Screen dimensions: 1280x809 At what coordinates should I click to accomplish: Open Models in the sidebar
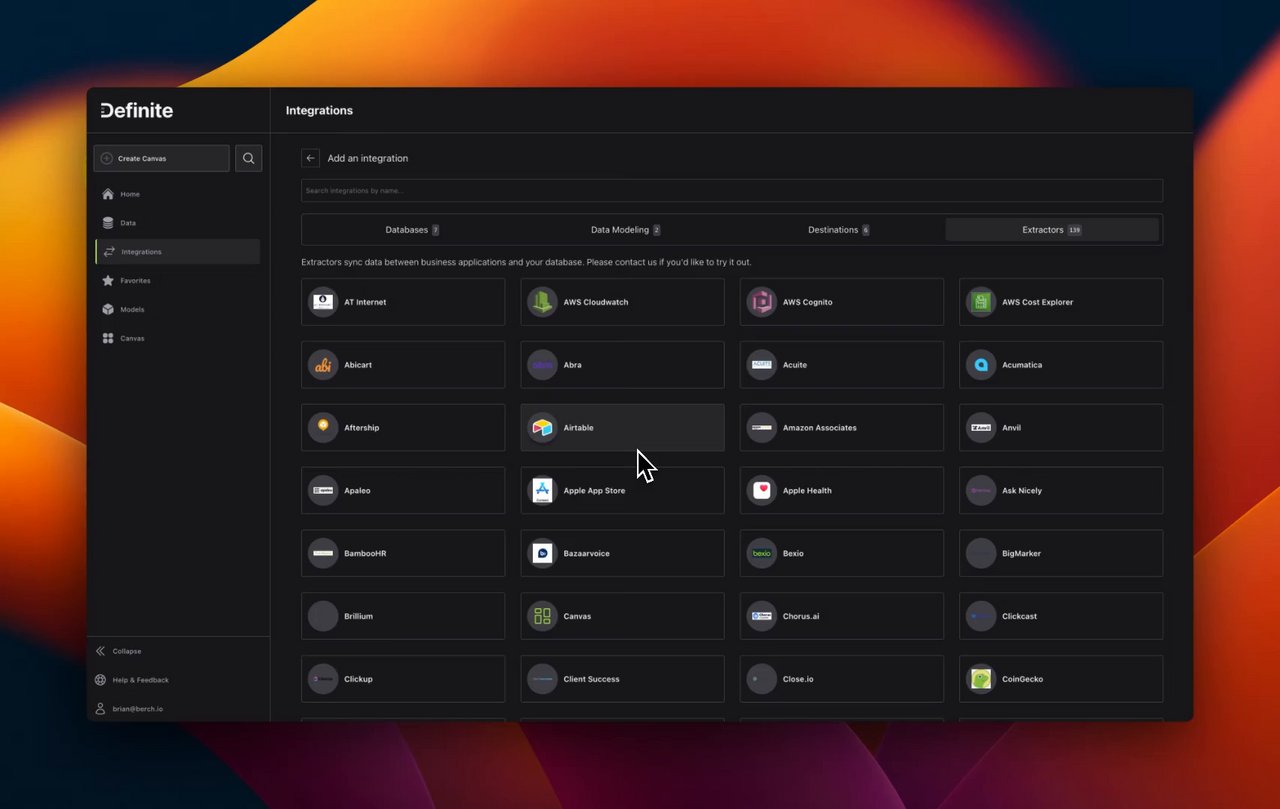click(178, 310)
